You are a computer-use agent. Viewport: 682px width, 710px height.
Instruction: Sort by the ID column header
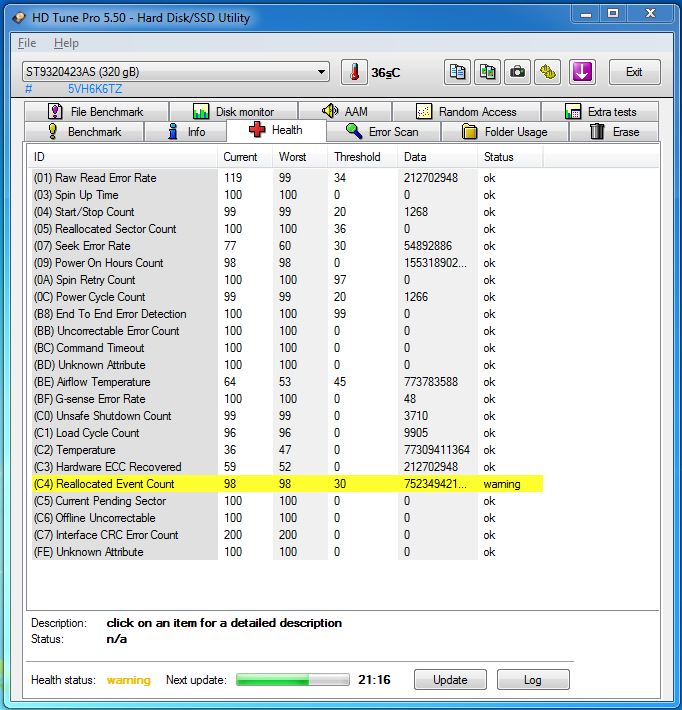point(122,157)
